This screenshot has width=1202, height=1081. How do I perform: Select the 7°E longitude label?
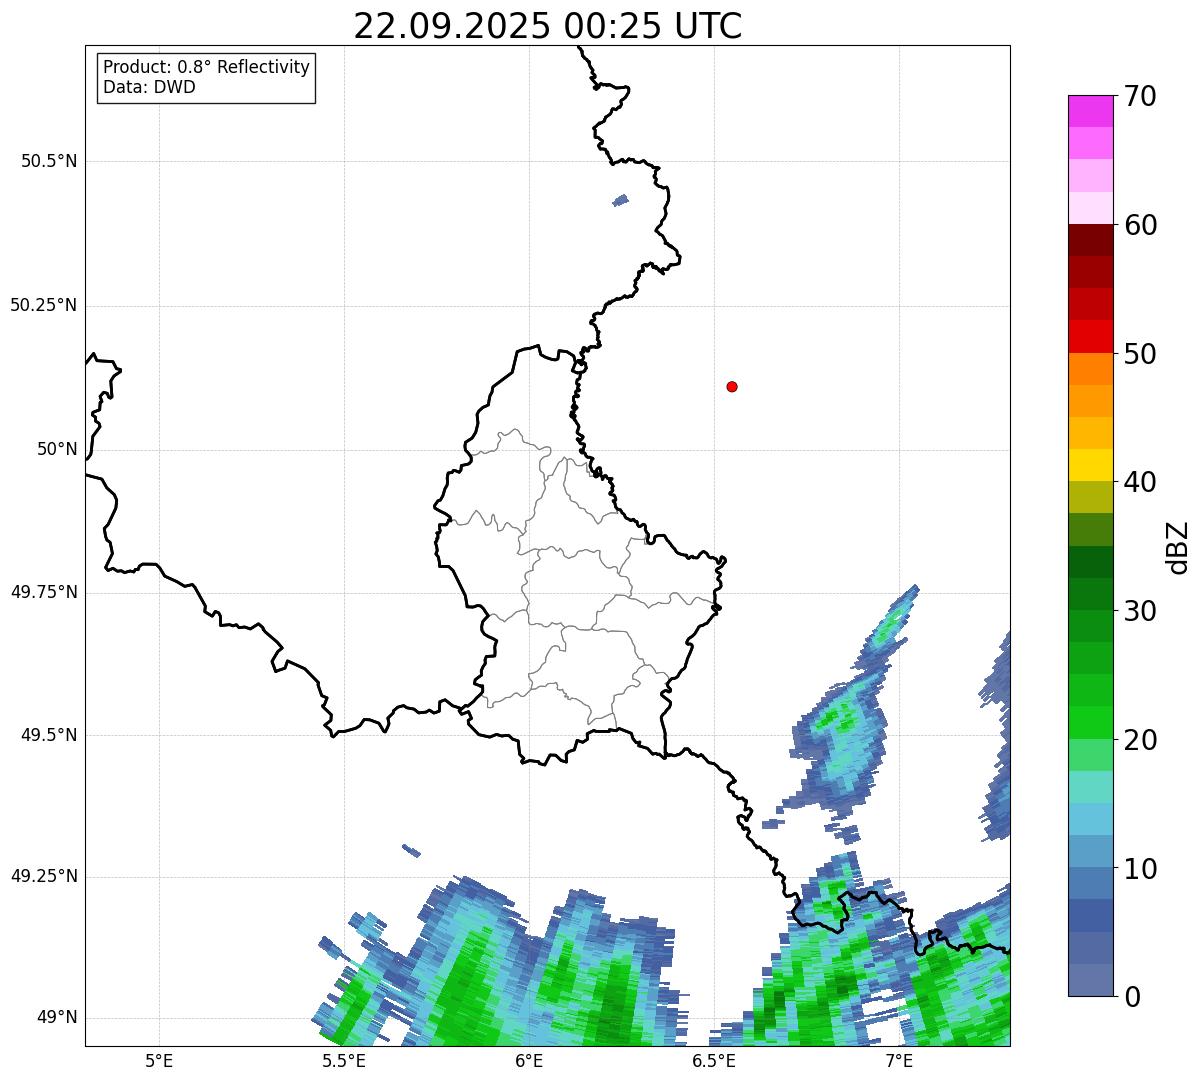tap(900, 1061)
